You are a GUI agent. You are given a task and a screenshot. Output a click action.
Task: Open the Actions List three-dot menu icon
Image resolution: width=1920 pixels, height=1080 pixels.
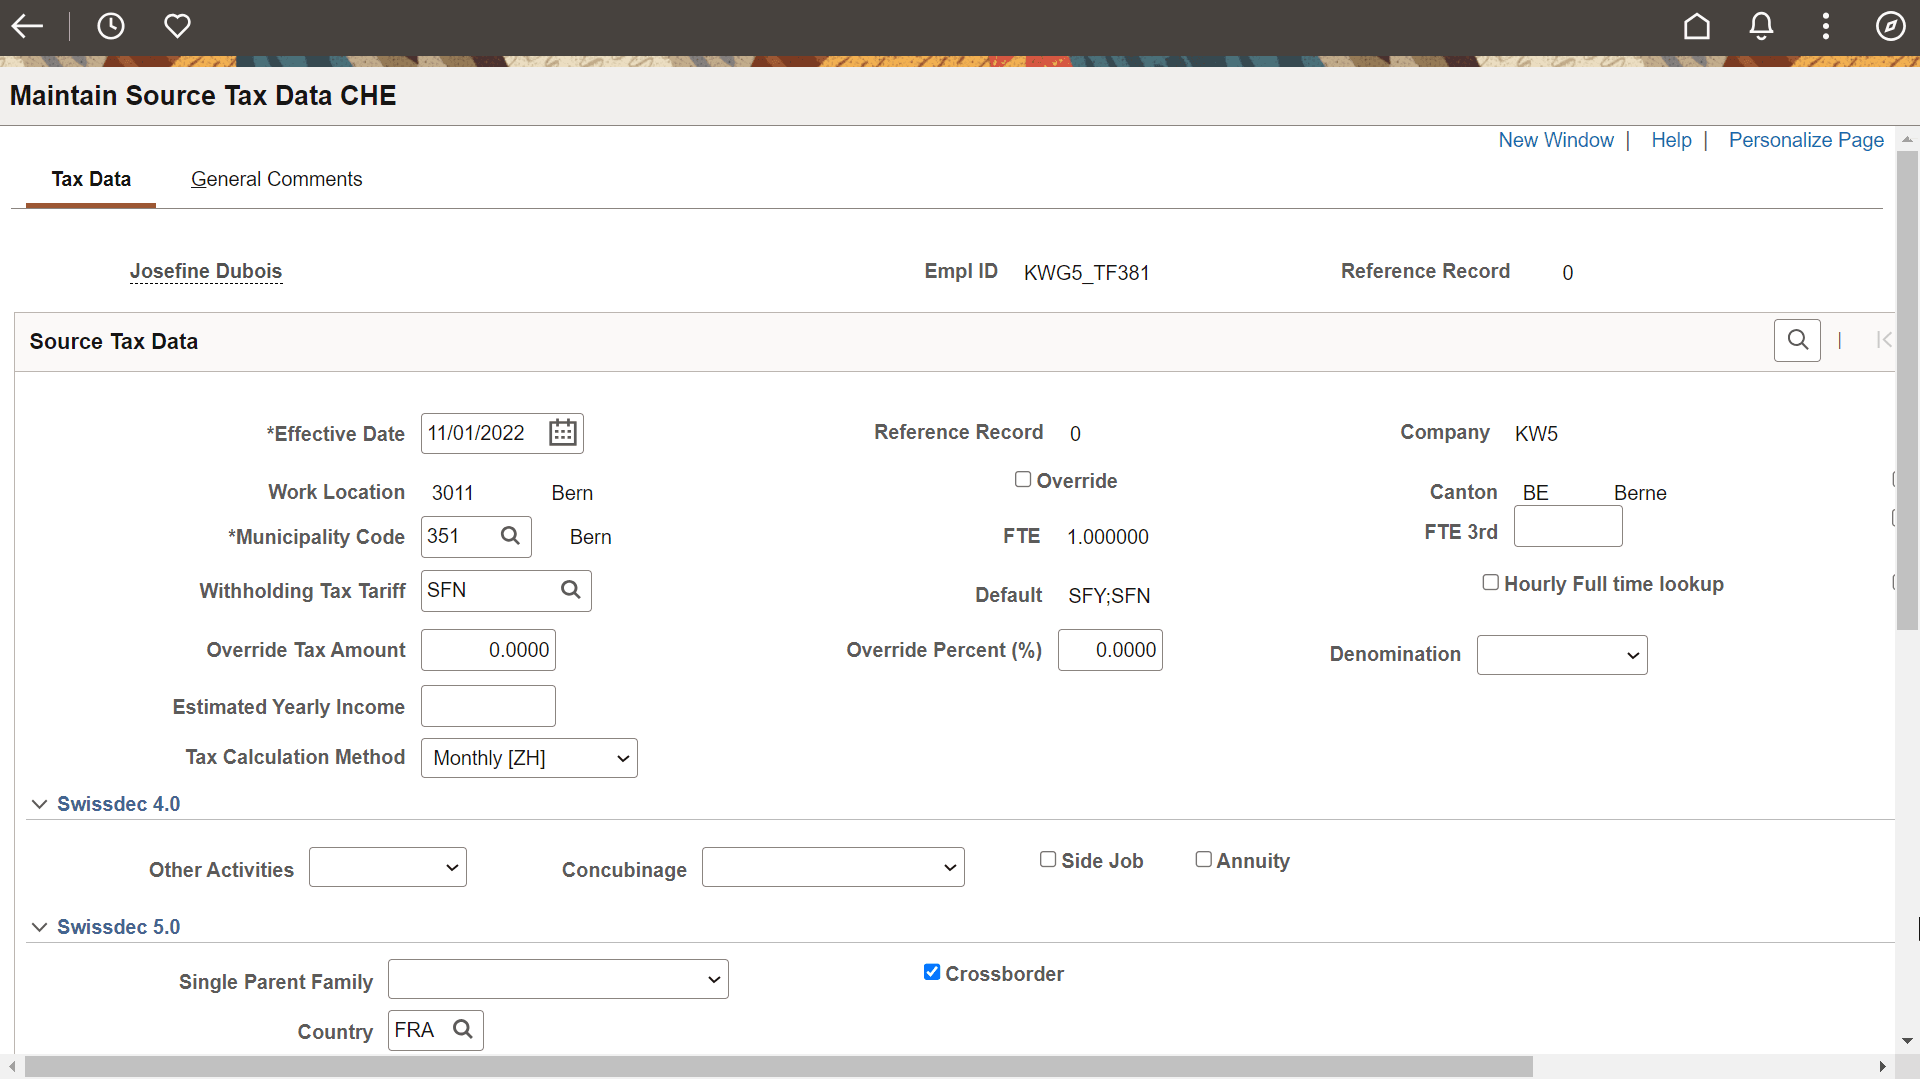point(1825,26)
